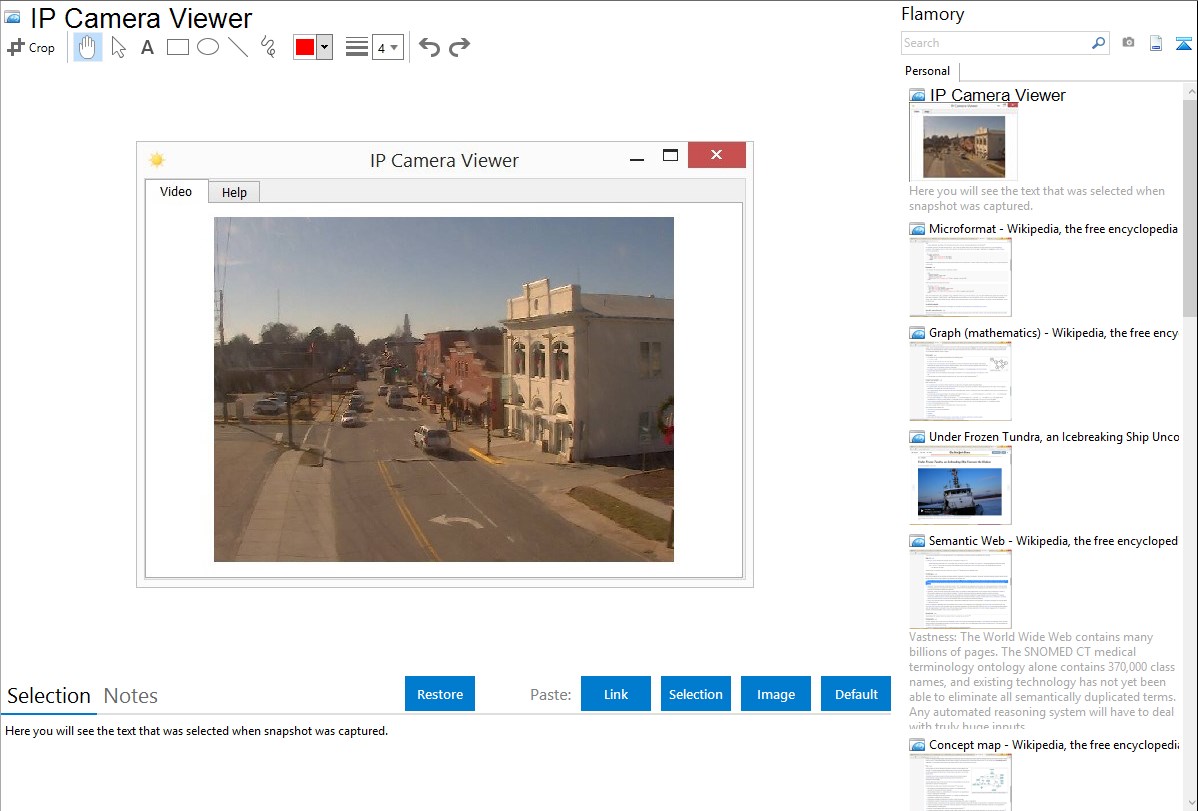Click the 'Semantic Web - Wikipedia' snapshot title
This screenshot has width=1198, height=811.
click(x=1053, y=541)
